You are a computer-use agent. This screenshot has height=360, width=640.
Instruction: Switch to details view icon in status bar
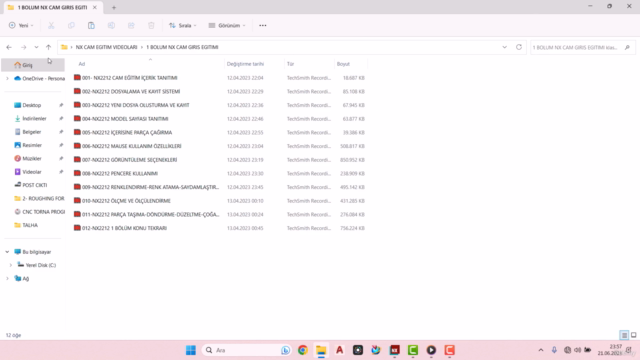(624, 335)
